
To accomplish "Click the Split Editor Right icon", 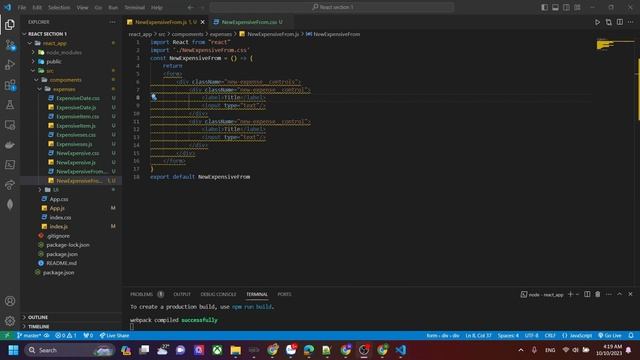I will point(620,22).
